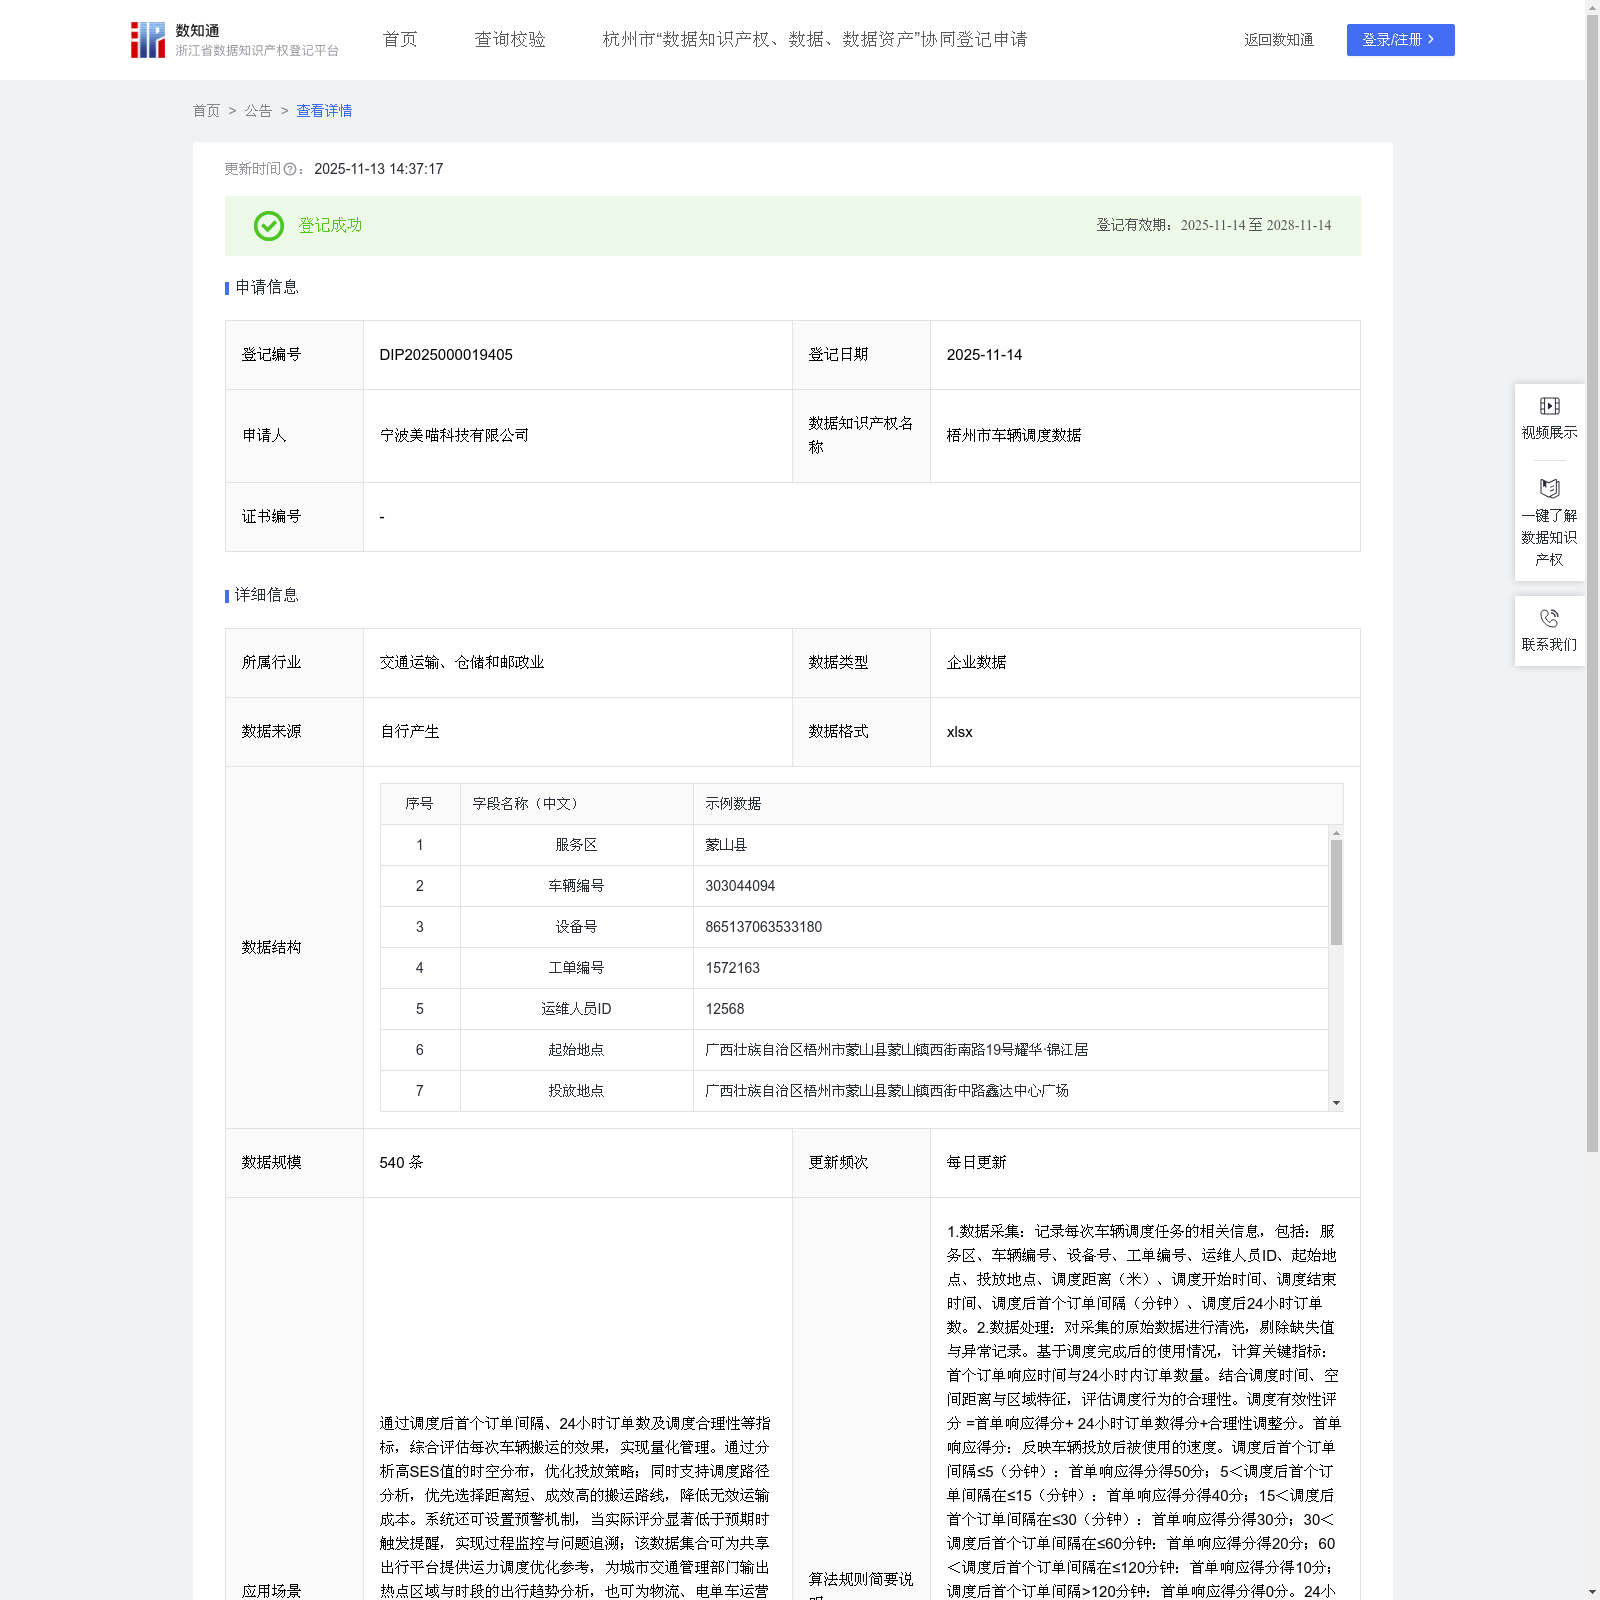This screenshot has height=1600, width=1600.
Task: Click the page scrollbar's bottom down arrow
Action: click(x=1592, y=1591)
